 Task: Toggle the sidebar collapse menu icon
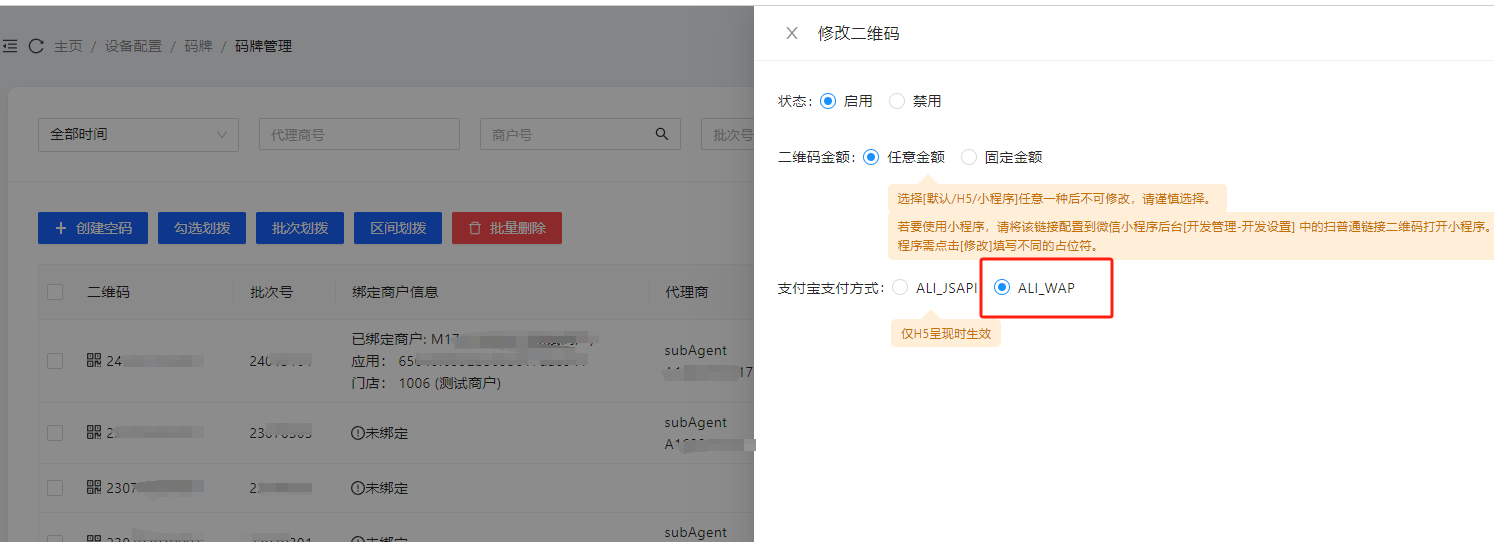tap(10, 46)
